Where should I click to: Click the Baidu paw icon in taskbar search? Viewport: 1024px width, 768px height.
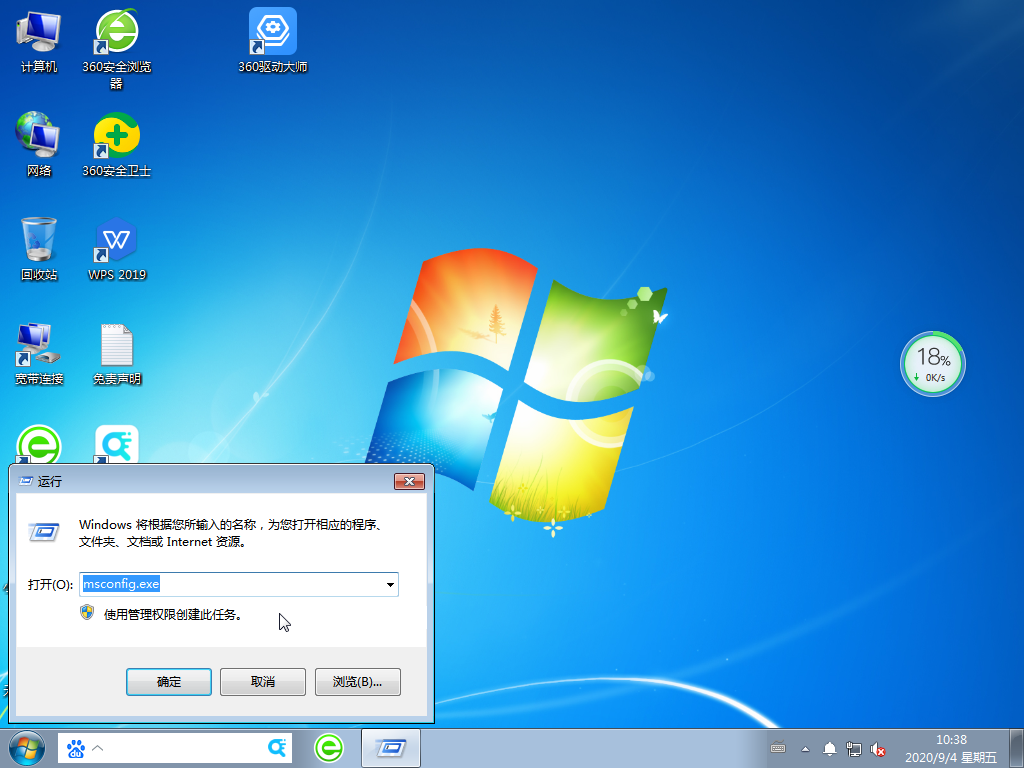click(76, 748)
